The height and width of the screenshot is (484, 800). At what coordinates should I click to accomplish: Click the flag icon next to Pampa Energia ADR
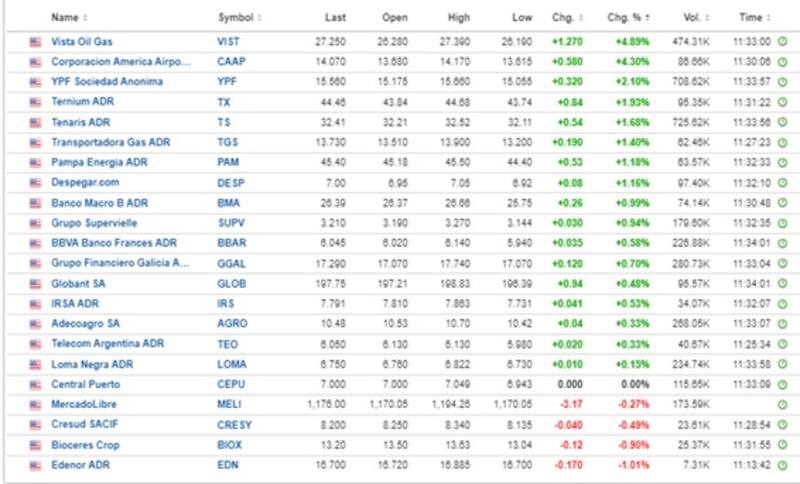click(36, 163)
